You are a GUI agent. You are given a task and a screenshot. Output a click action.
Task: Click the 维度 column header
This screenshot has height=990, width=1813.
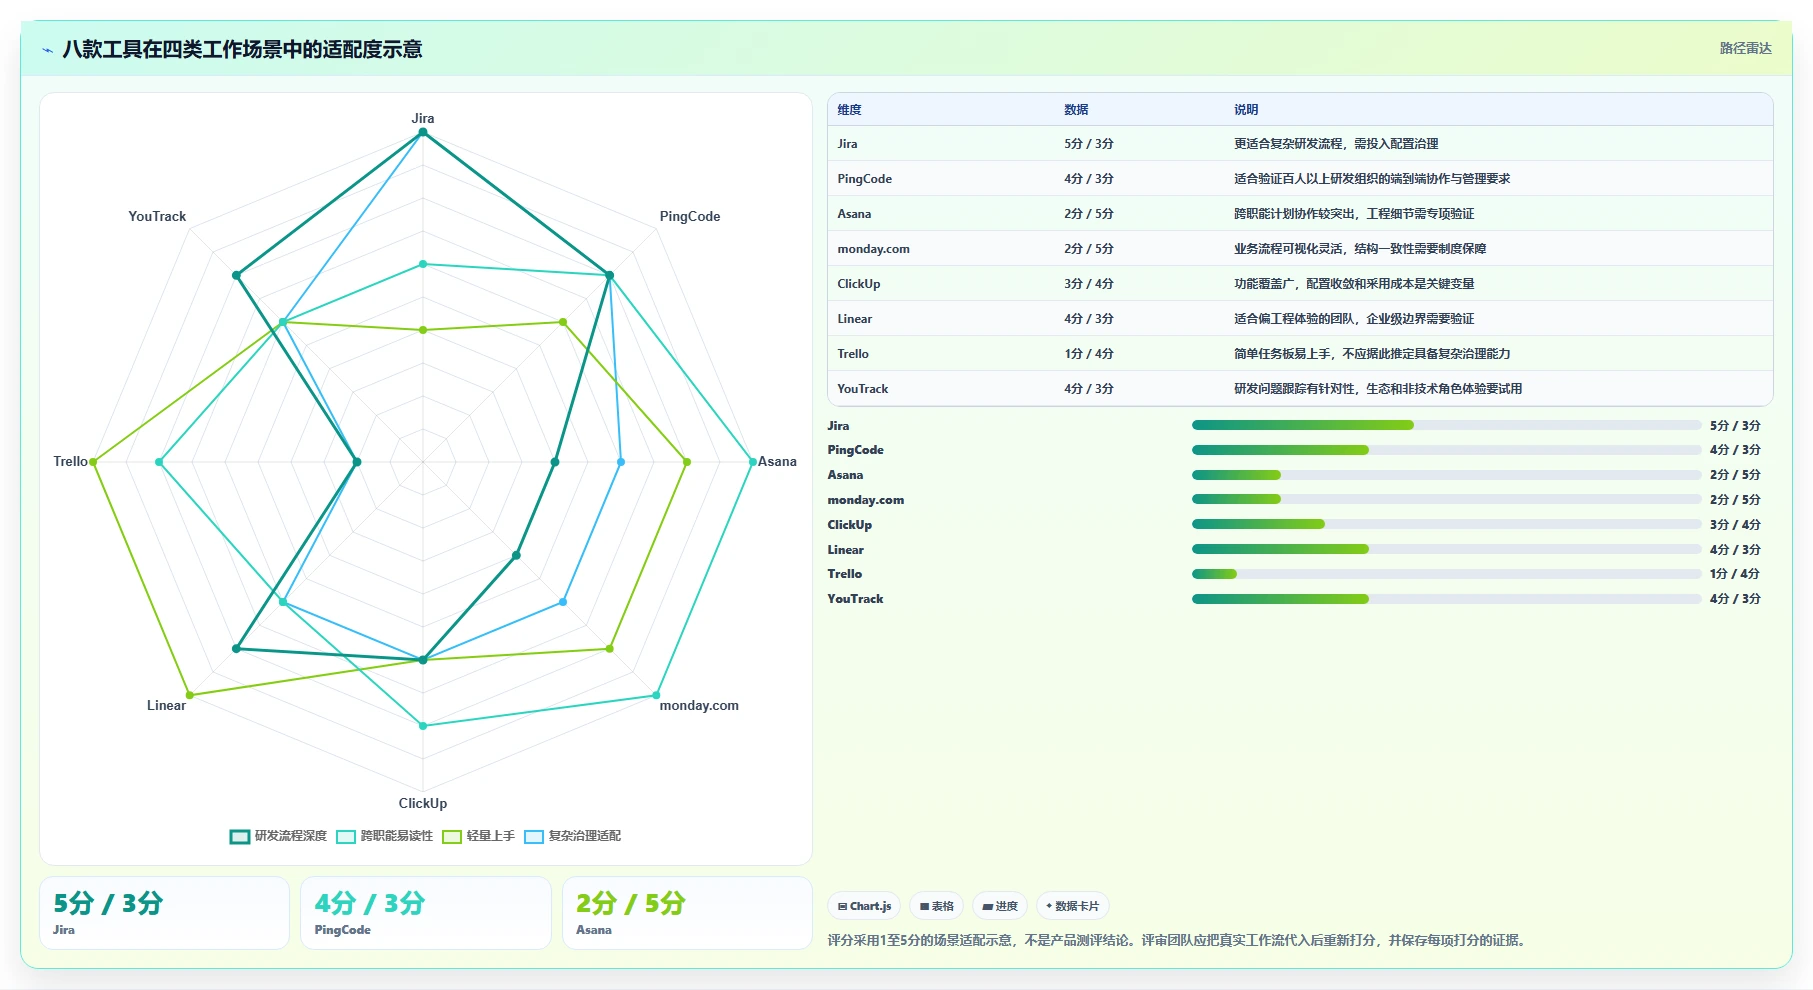coord(849,110)
